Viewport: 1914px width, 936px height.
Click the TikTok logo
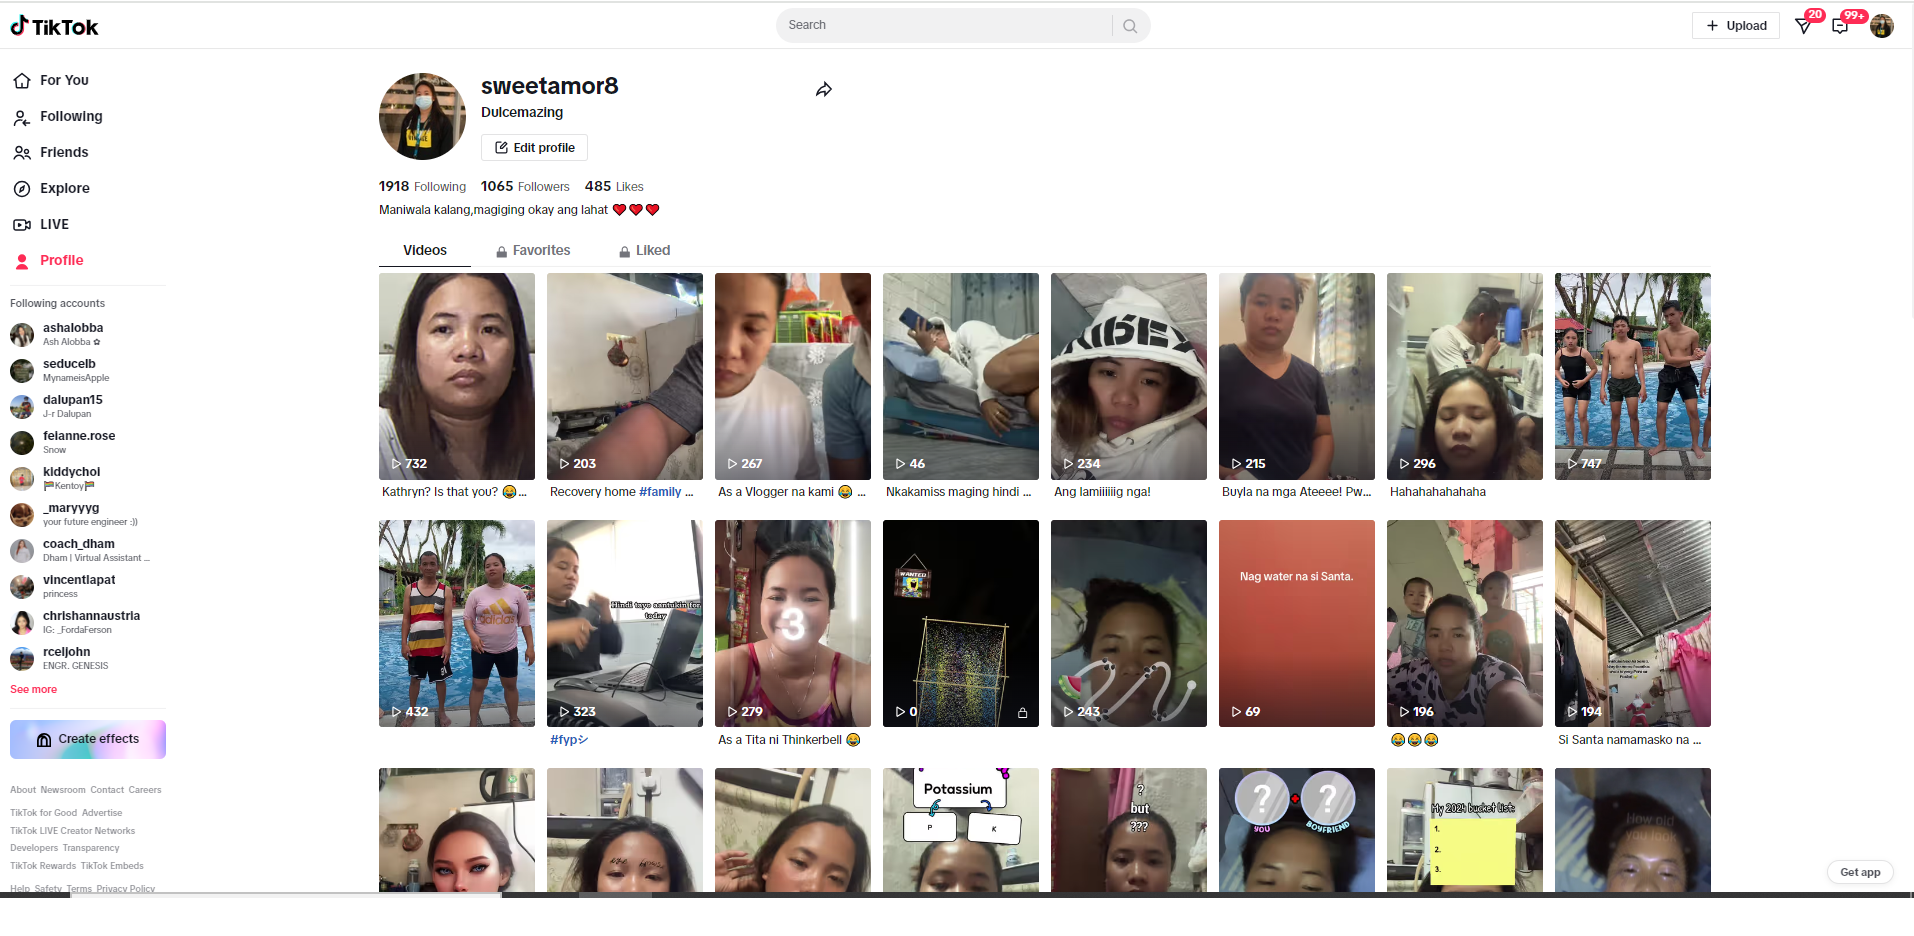tap(55, 27)
